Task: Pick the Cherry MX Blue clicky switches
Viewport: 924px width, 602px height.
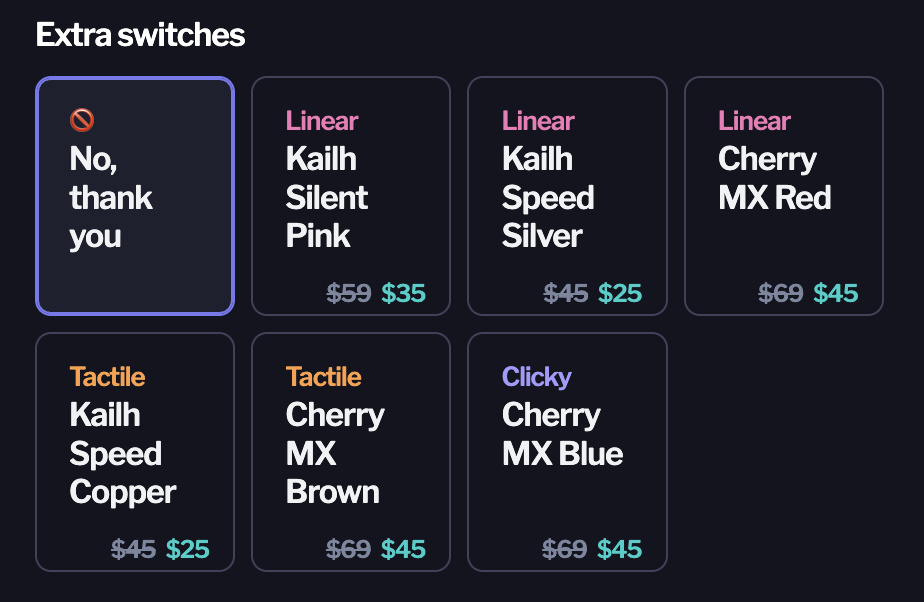Action: click(567, 452)
